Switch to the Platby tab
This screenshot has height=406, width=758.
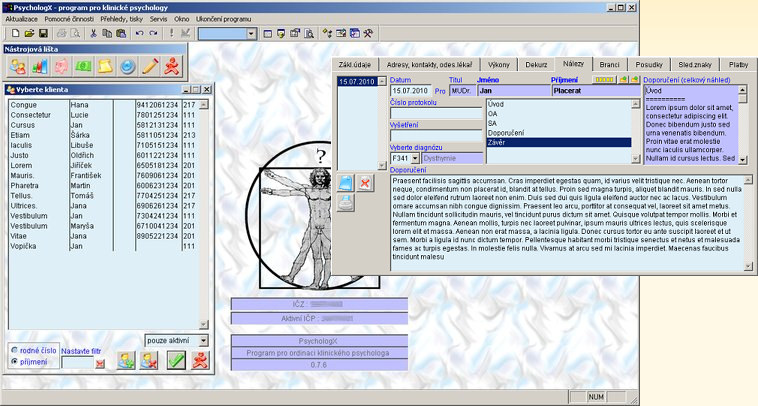738,65
